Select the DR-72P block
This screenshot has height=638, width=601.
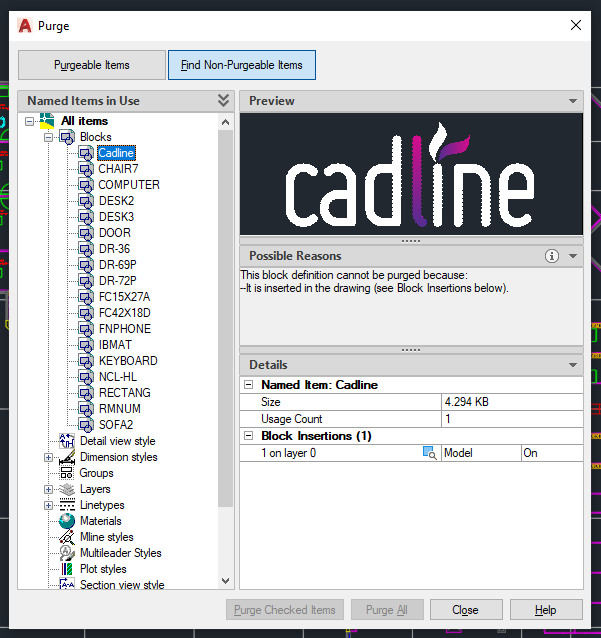tap(118, 281)
